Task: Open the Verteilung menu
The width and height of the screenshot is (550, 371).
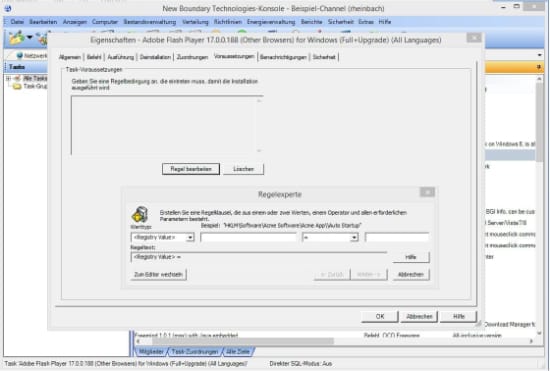Action: [195, 22]
